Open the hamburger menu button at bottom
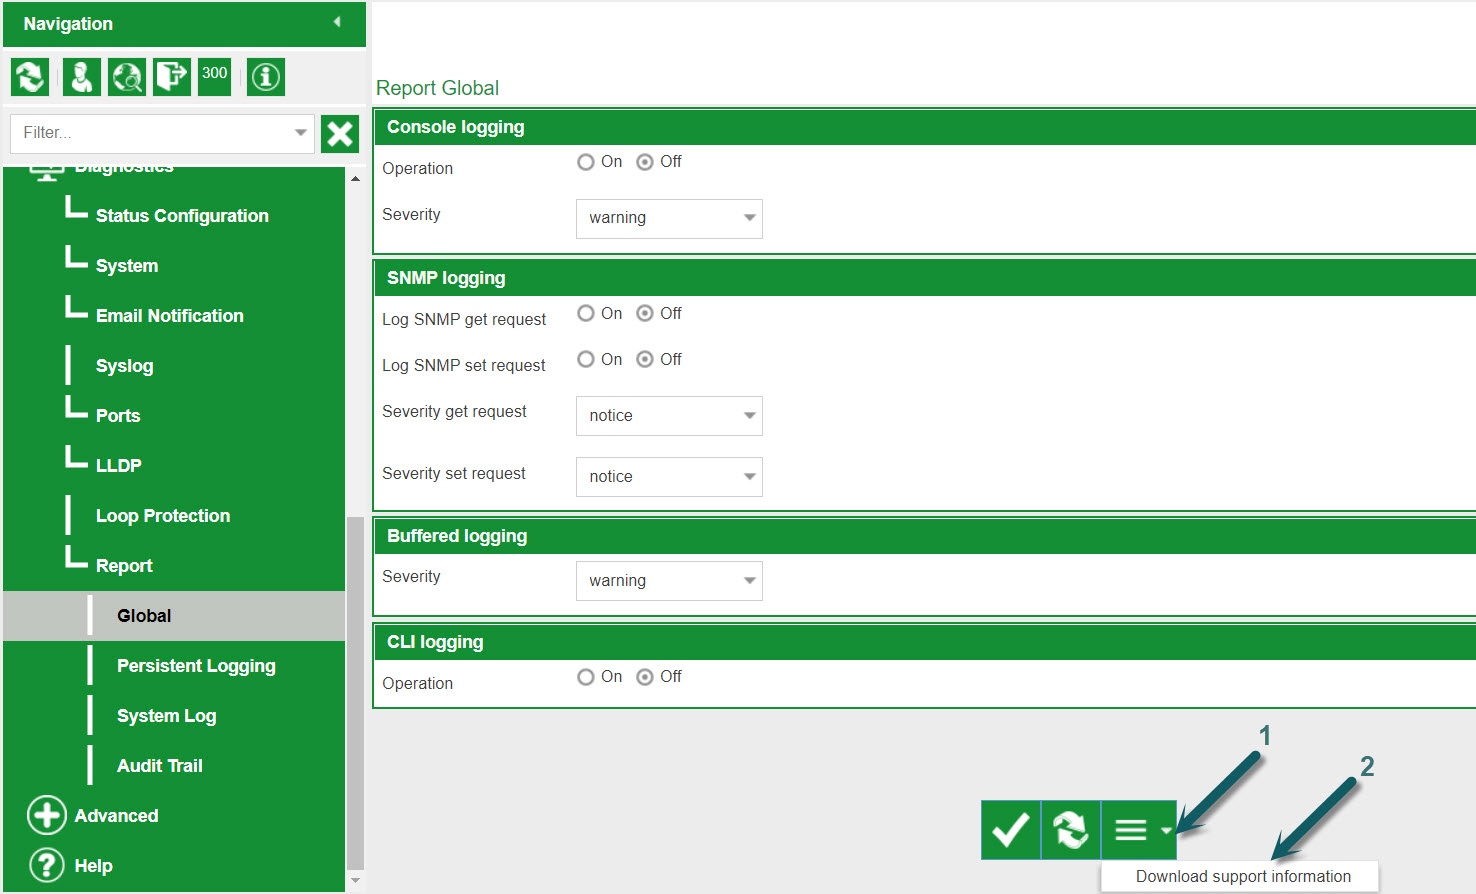Screen dimensions: 1476x894 tap(1139, 829)
